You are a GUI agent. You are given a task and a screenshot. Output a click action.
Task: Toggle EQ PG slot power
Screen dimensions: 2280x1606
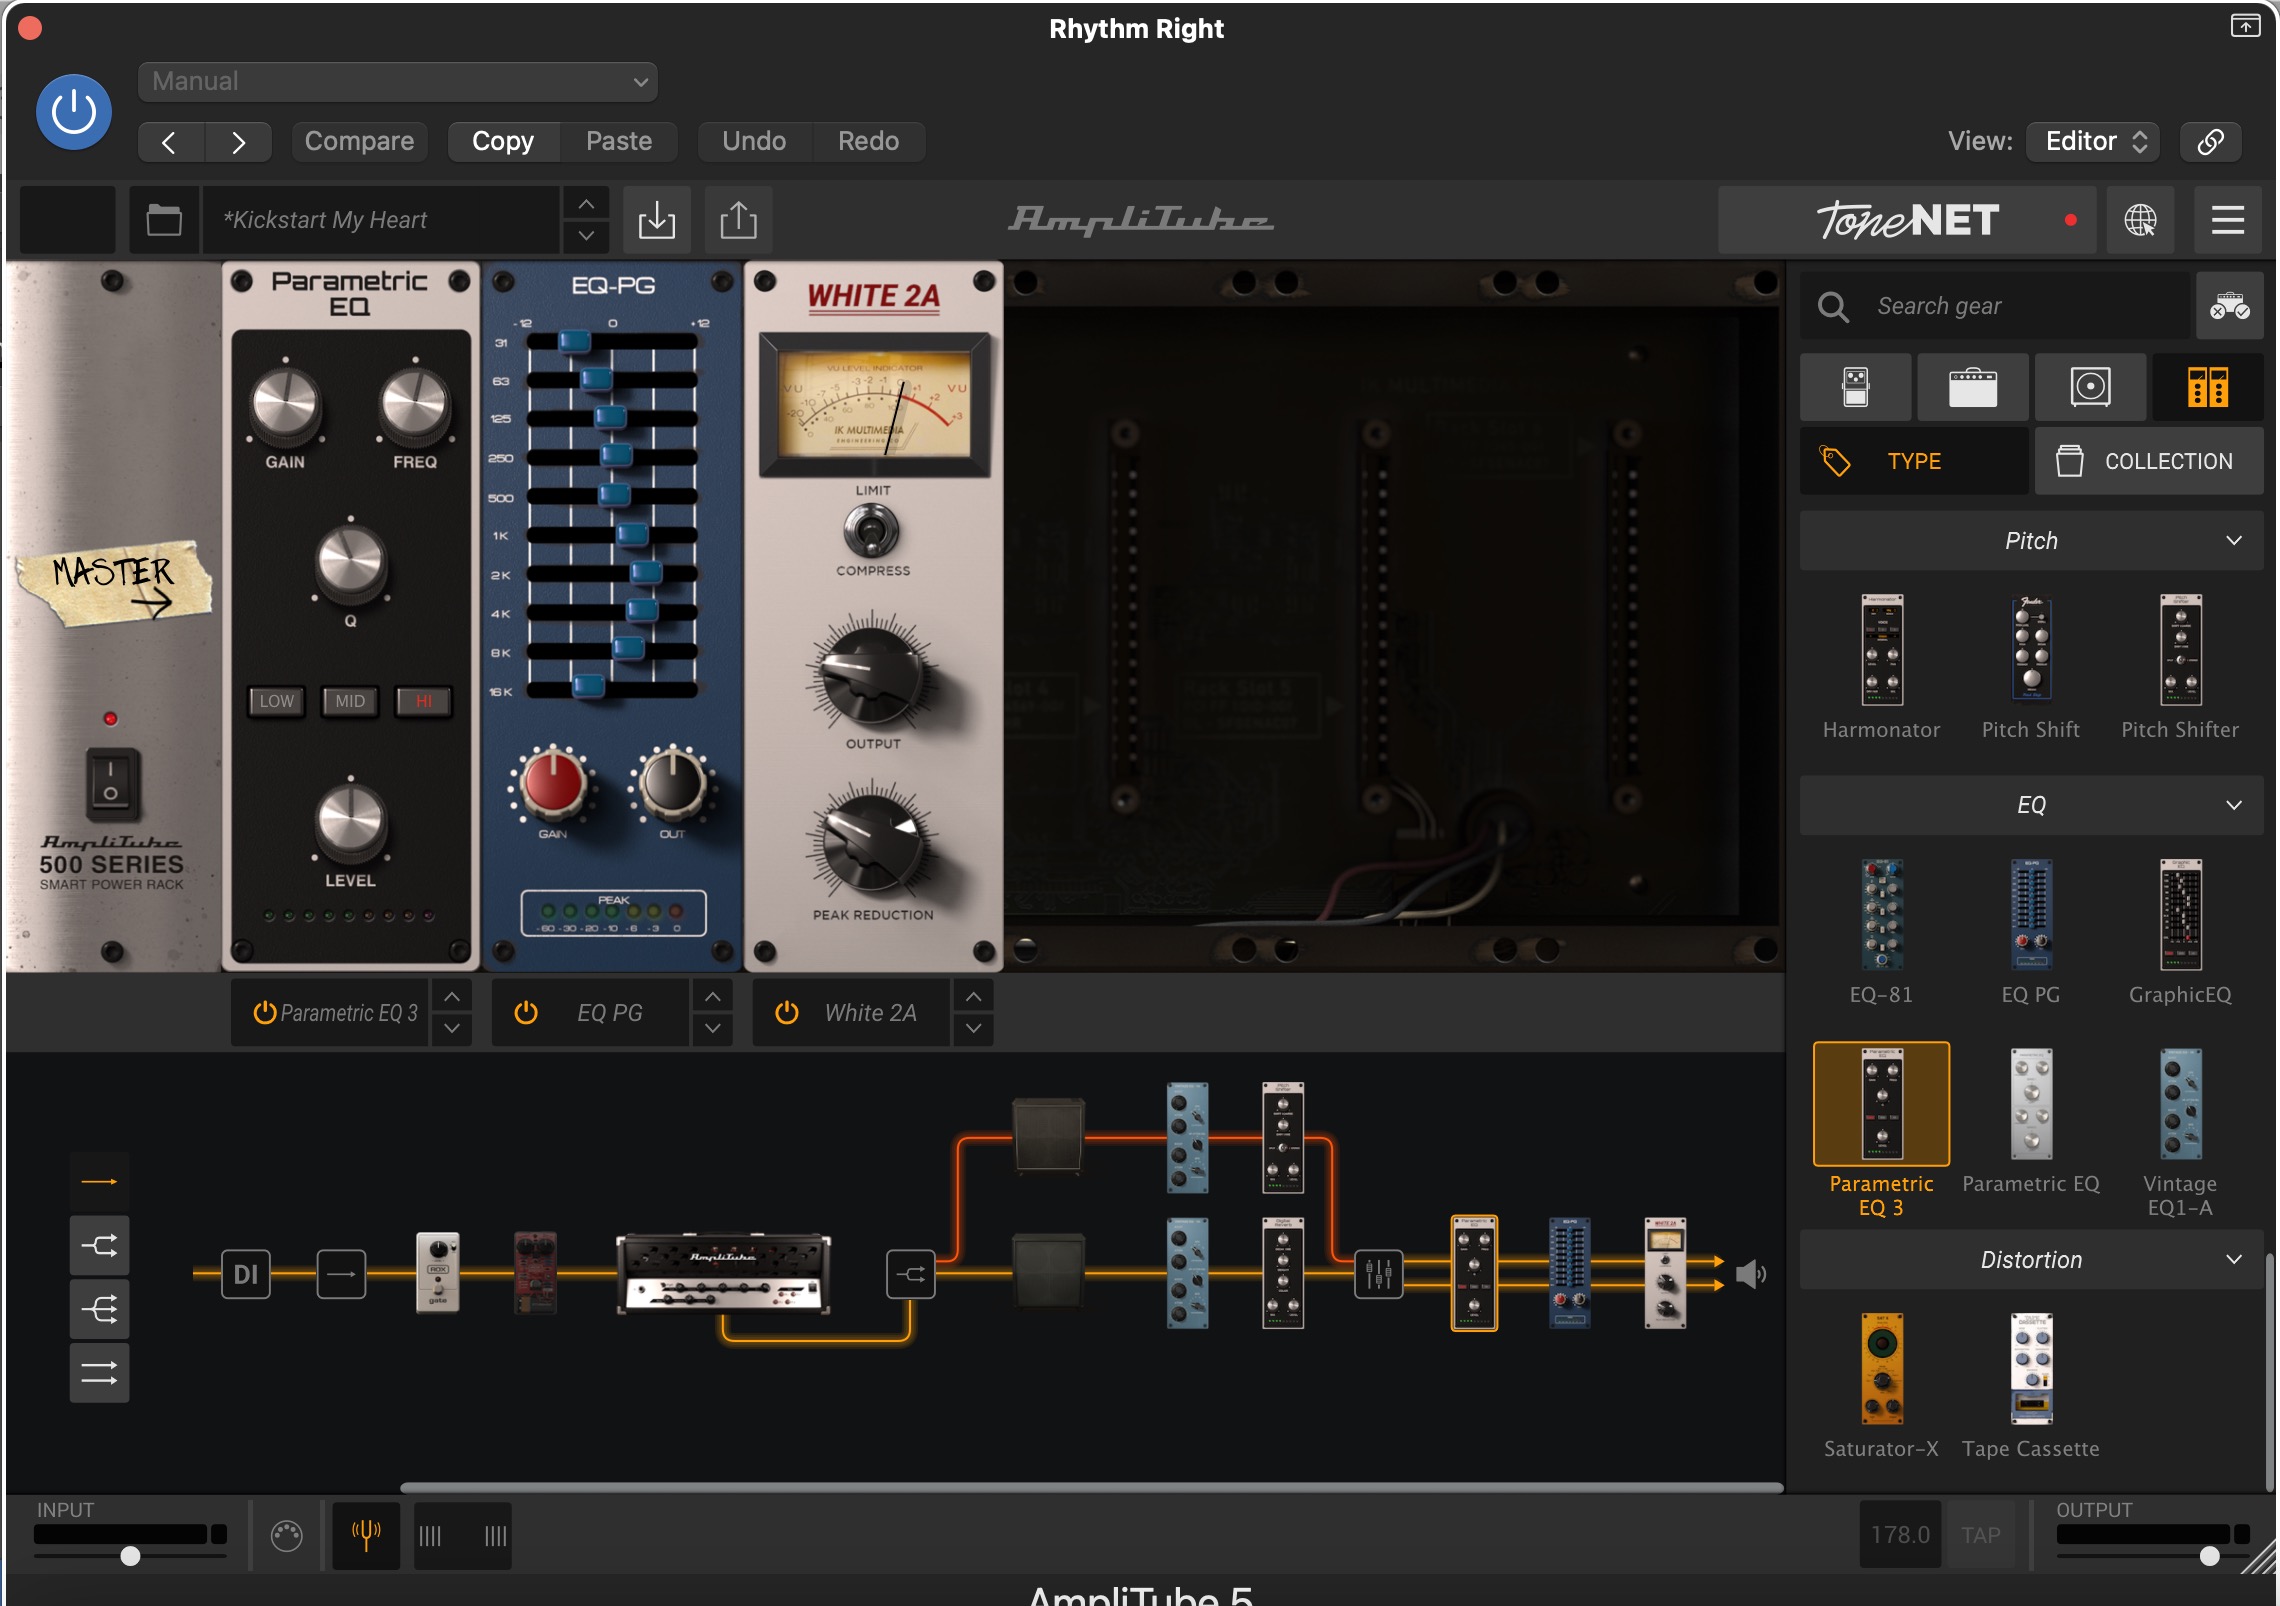coord(526,1013)
